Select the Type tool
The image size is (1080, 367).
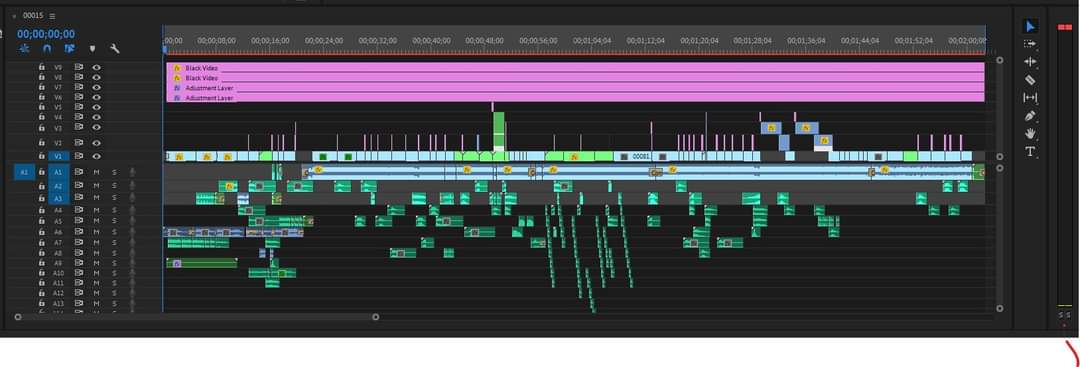[1030, 151]
